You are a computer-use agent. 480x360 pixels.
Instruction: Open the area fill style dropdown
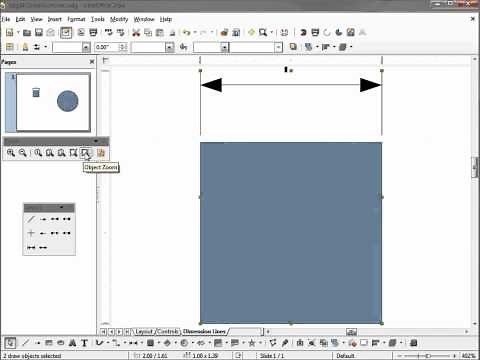click(x=225, y=47)
